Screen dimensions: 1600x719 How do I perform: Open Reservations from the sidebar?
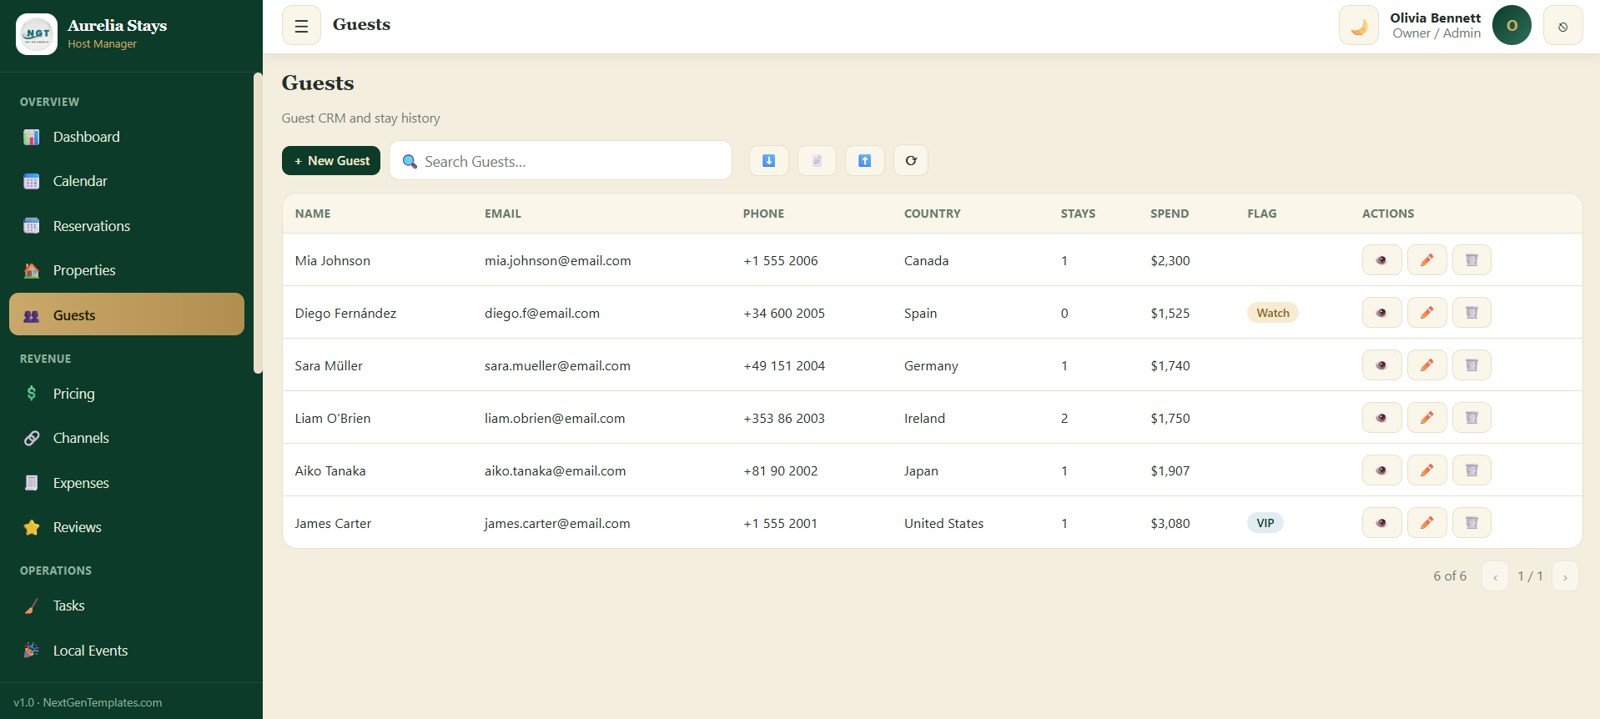[126, 226]
